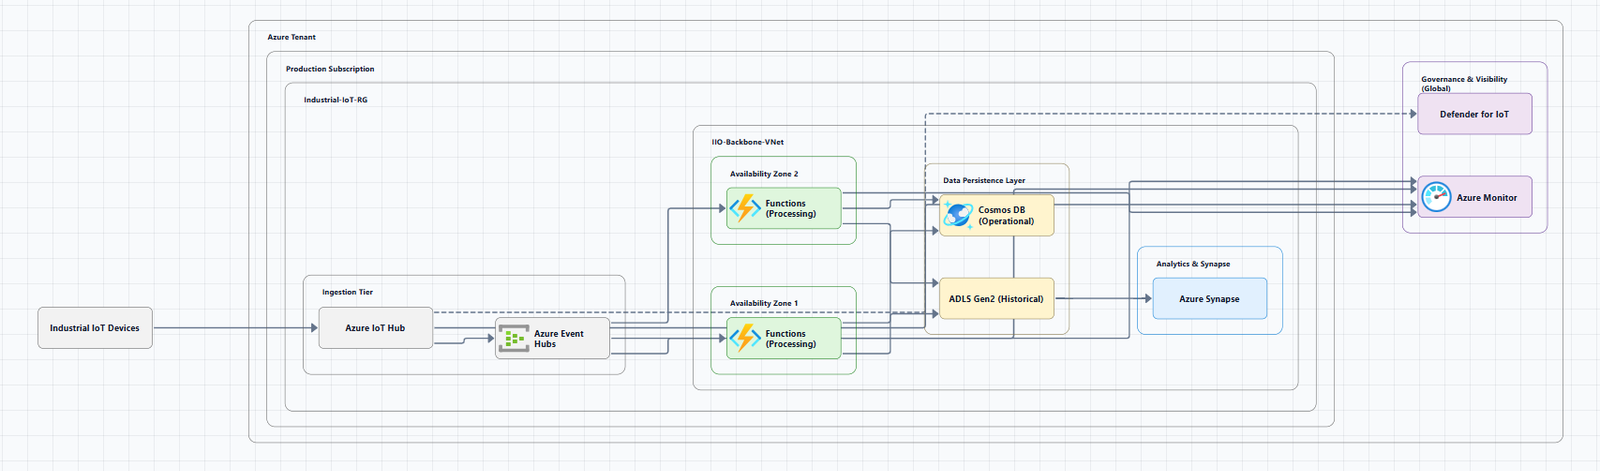The height and width of the screenshot is (471, 1600).
Task: Select the ADLS Gen2 (Historical) node
Action: coord(996,299)
